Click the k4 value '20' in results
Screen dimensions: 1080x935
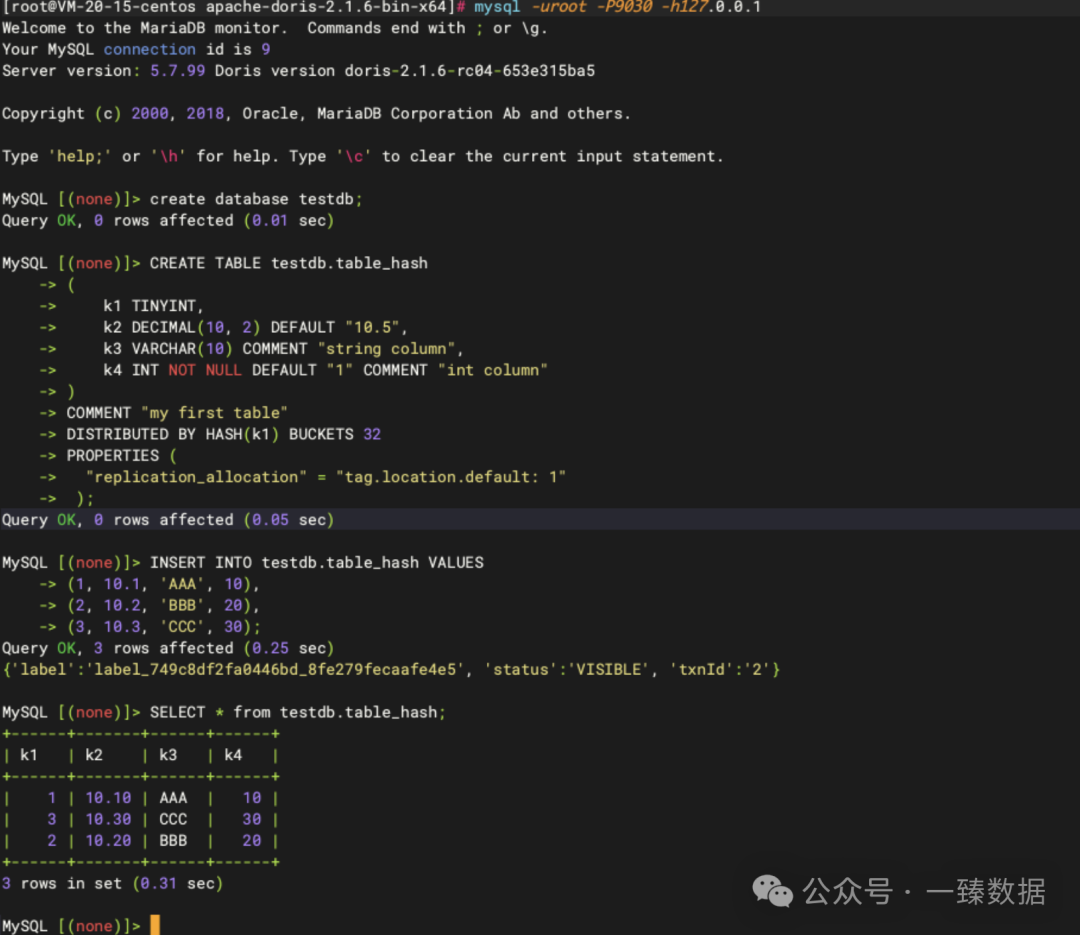click(x=251, y=840)
